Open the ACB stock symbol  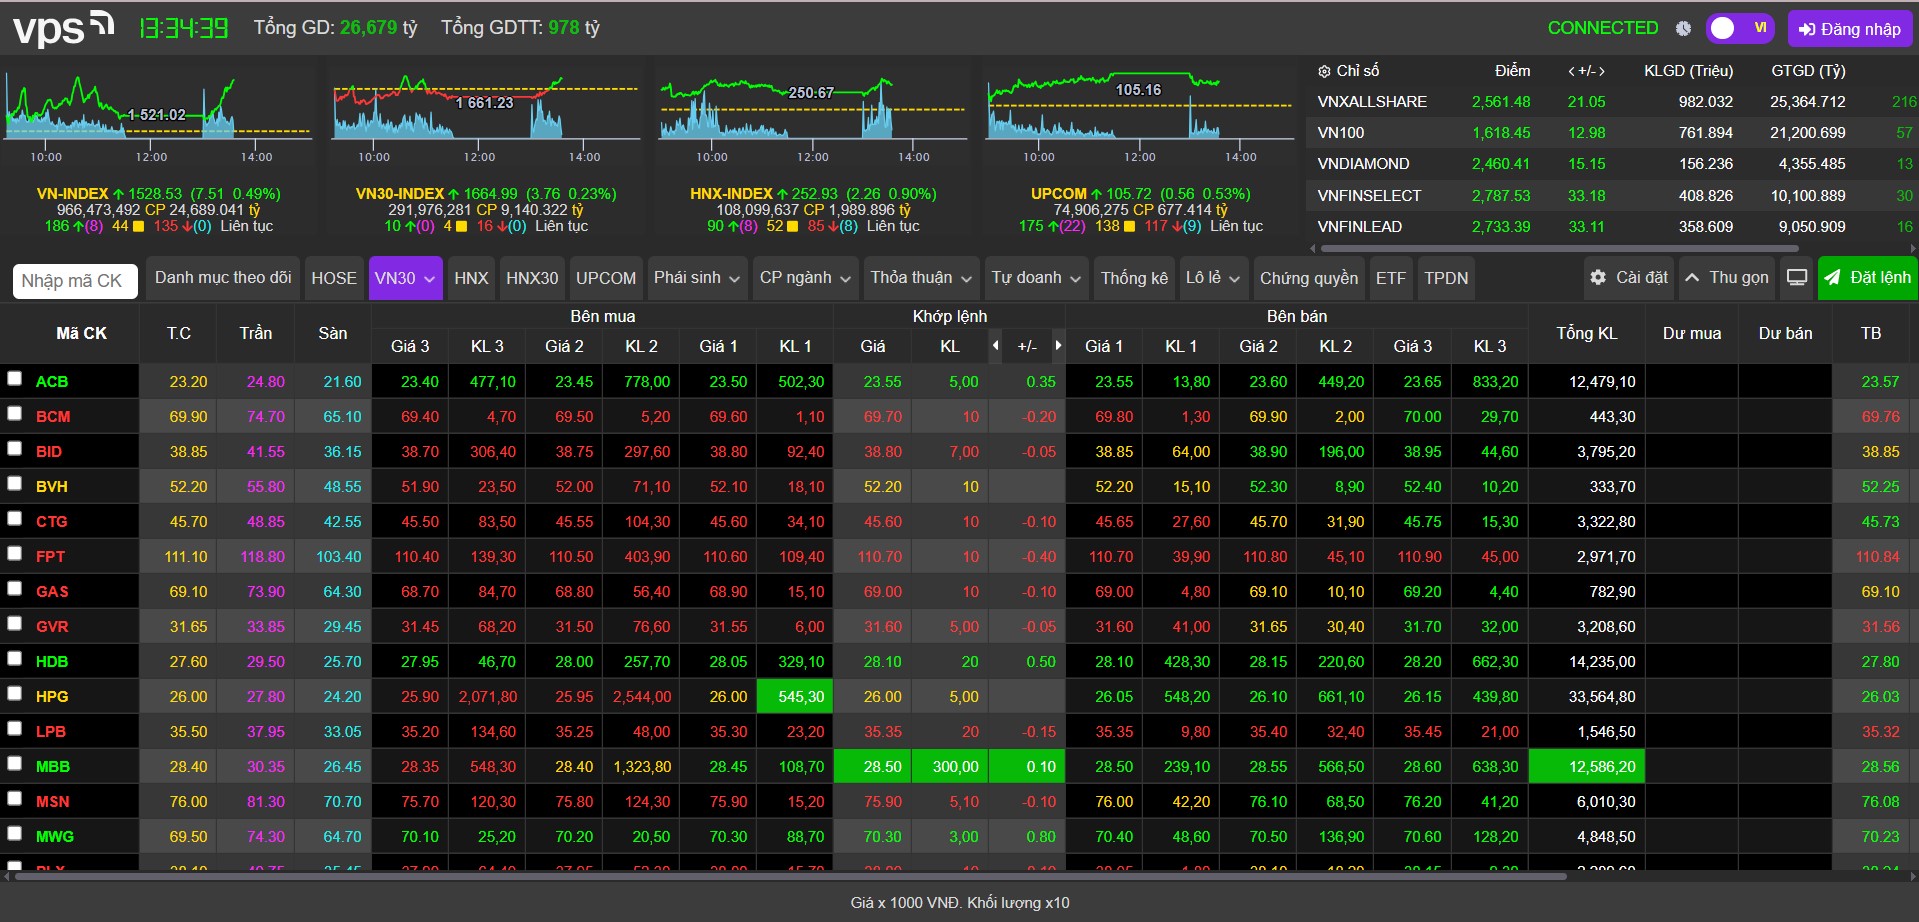click(x=52, y=382)
